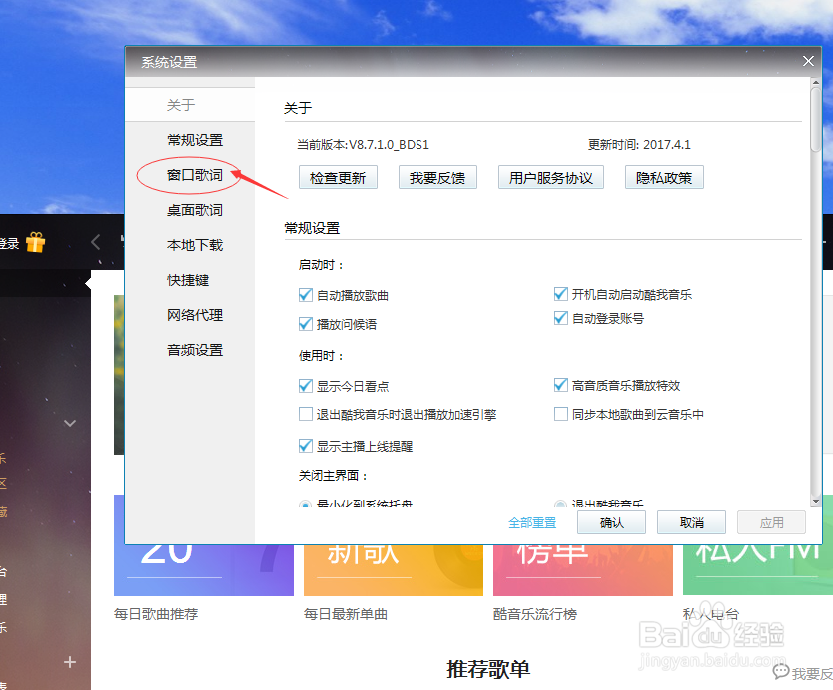Click the settings scrollbar down arrow
Image resolution: width=833 pixels, height=690 pixels.
pos(815,501)
